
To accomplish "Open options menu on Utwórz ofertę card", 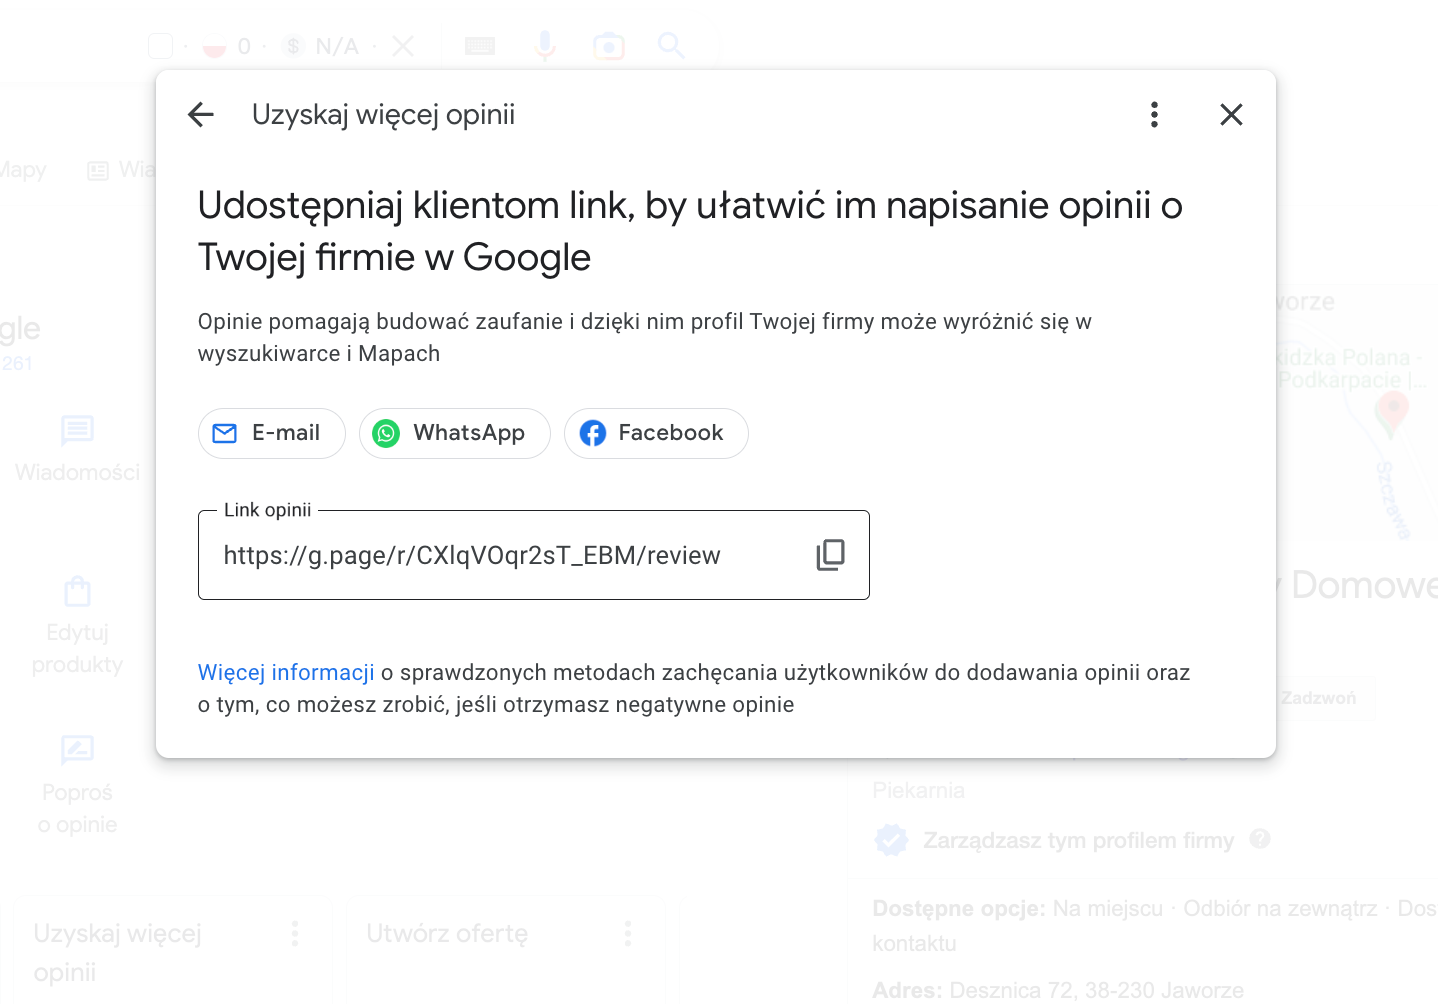I will pyautogui.click(x=628, y=933).
